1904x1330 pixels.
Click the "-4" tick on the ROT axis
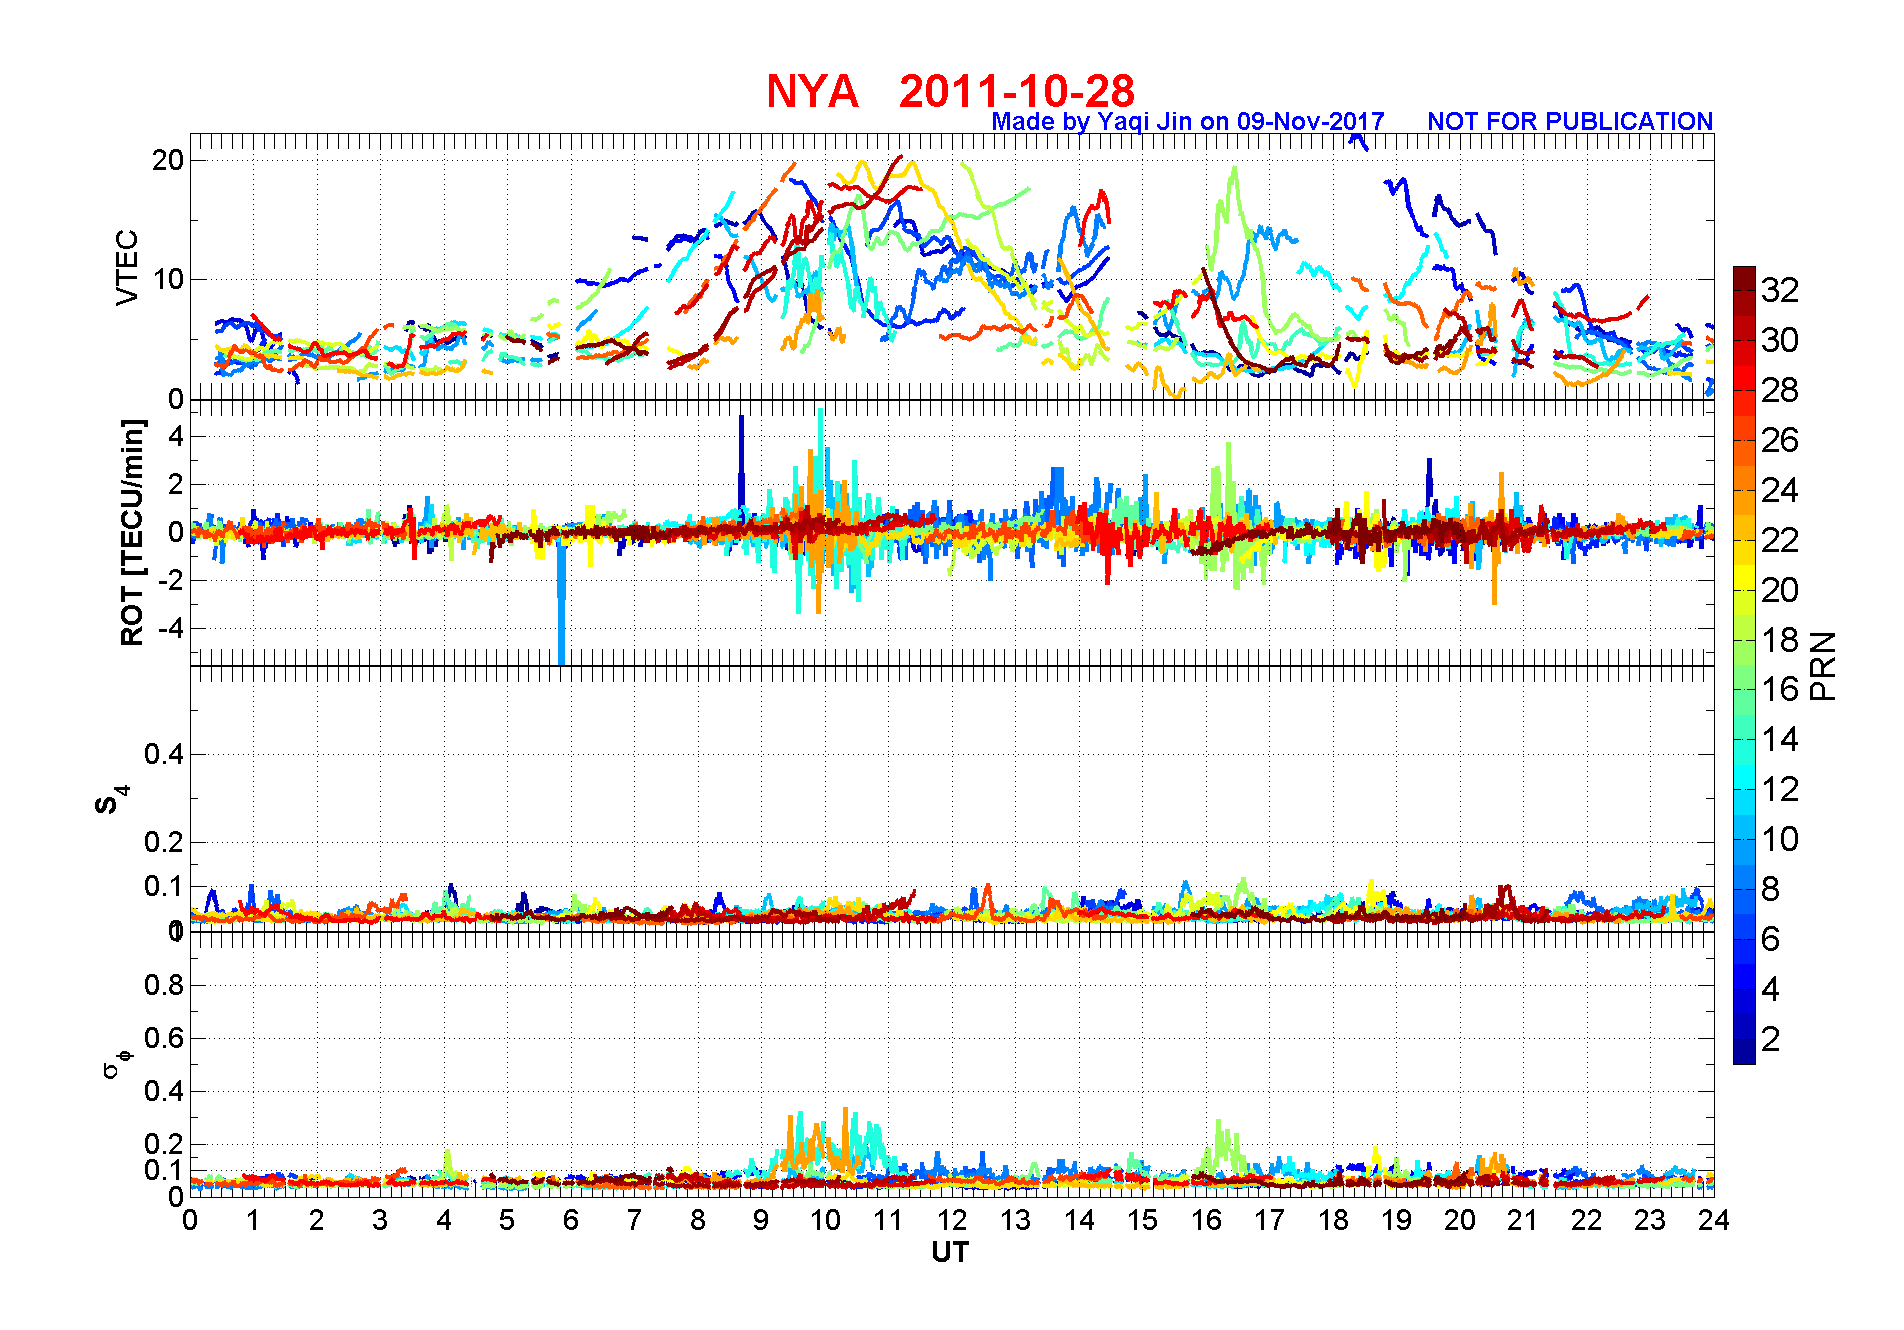171,628
